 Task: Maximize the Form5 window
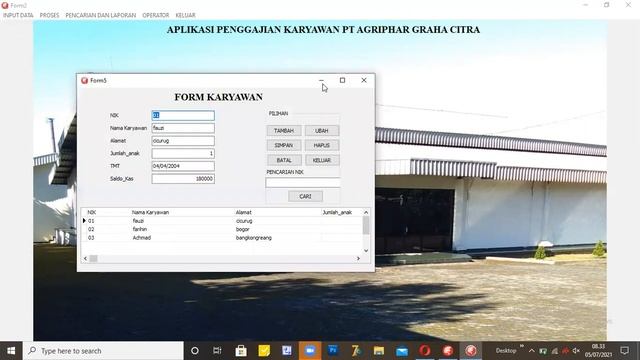pos(342,80)
